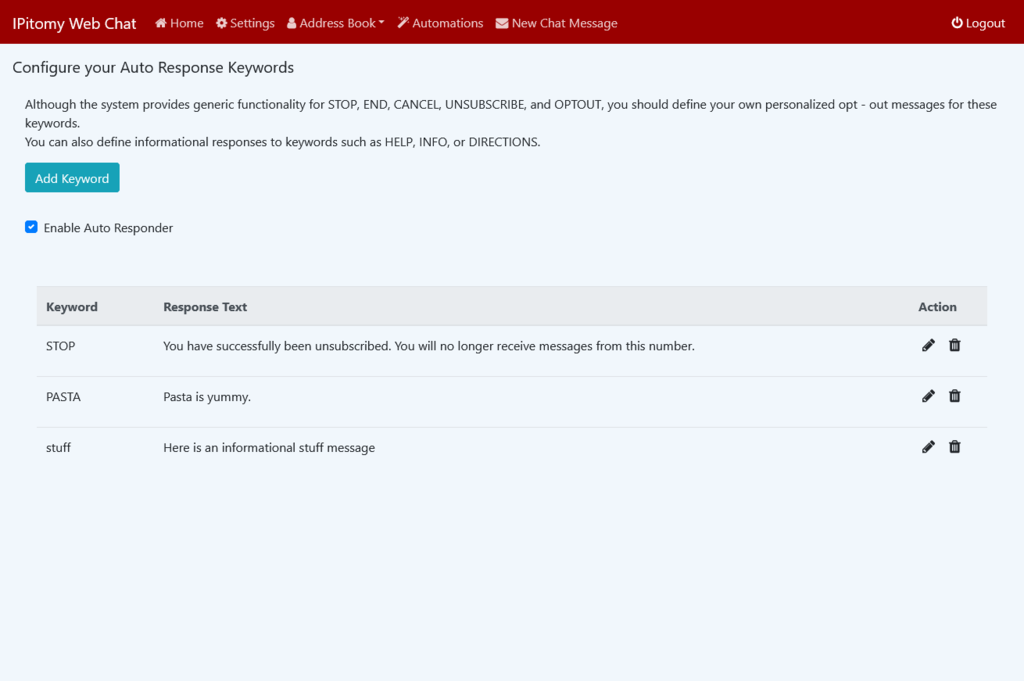Remove the stuff keyword with trash icon
The height and width of the screenshot is (681, 1024).
(x=954, y=447)
